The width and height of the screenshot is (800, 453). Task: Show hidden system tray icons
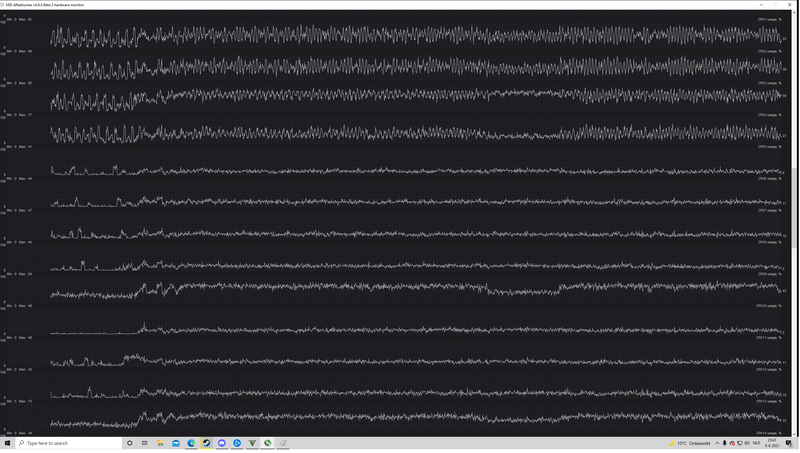coord(717,443)
